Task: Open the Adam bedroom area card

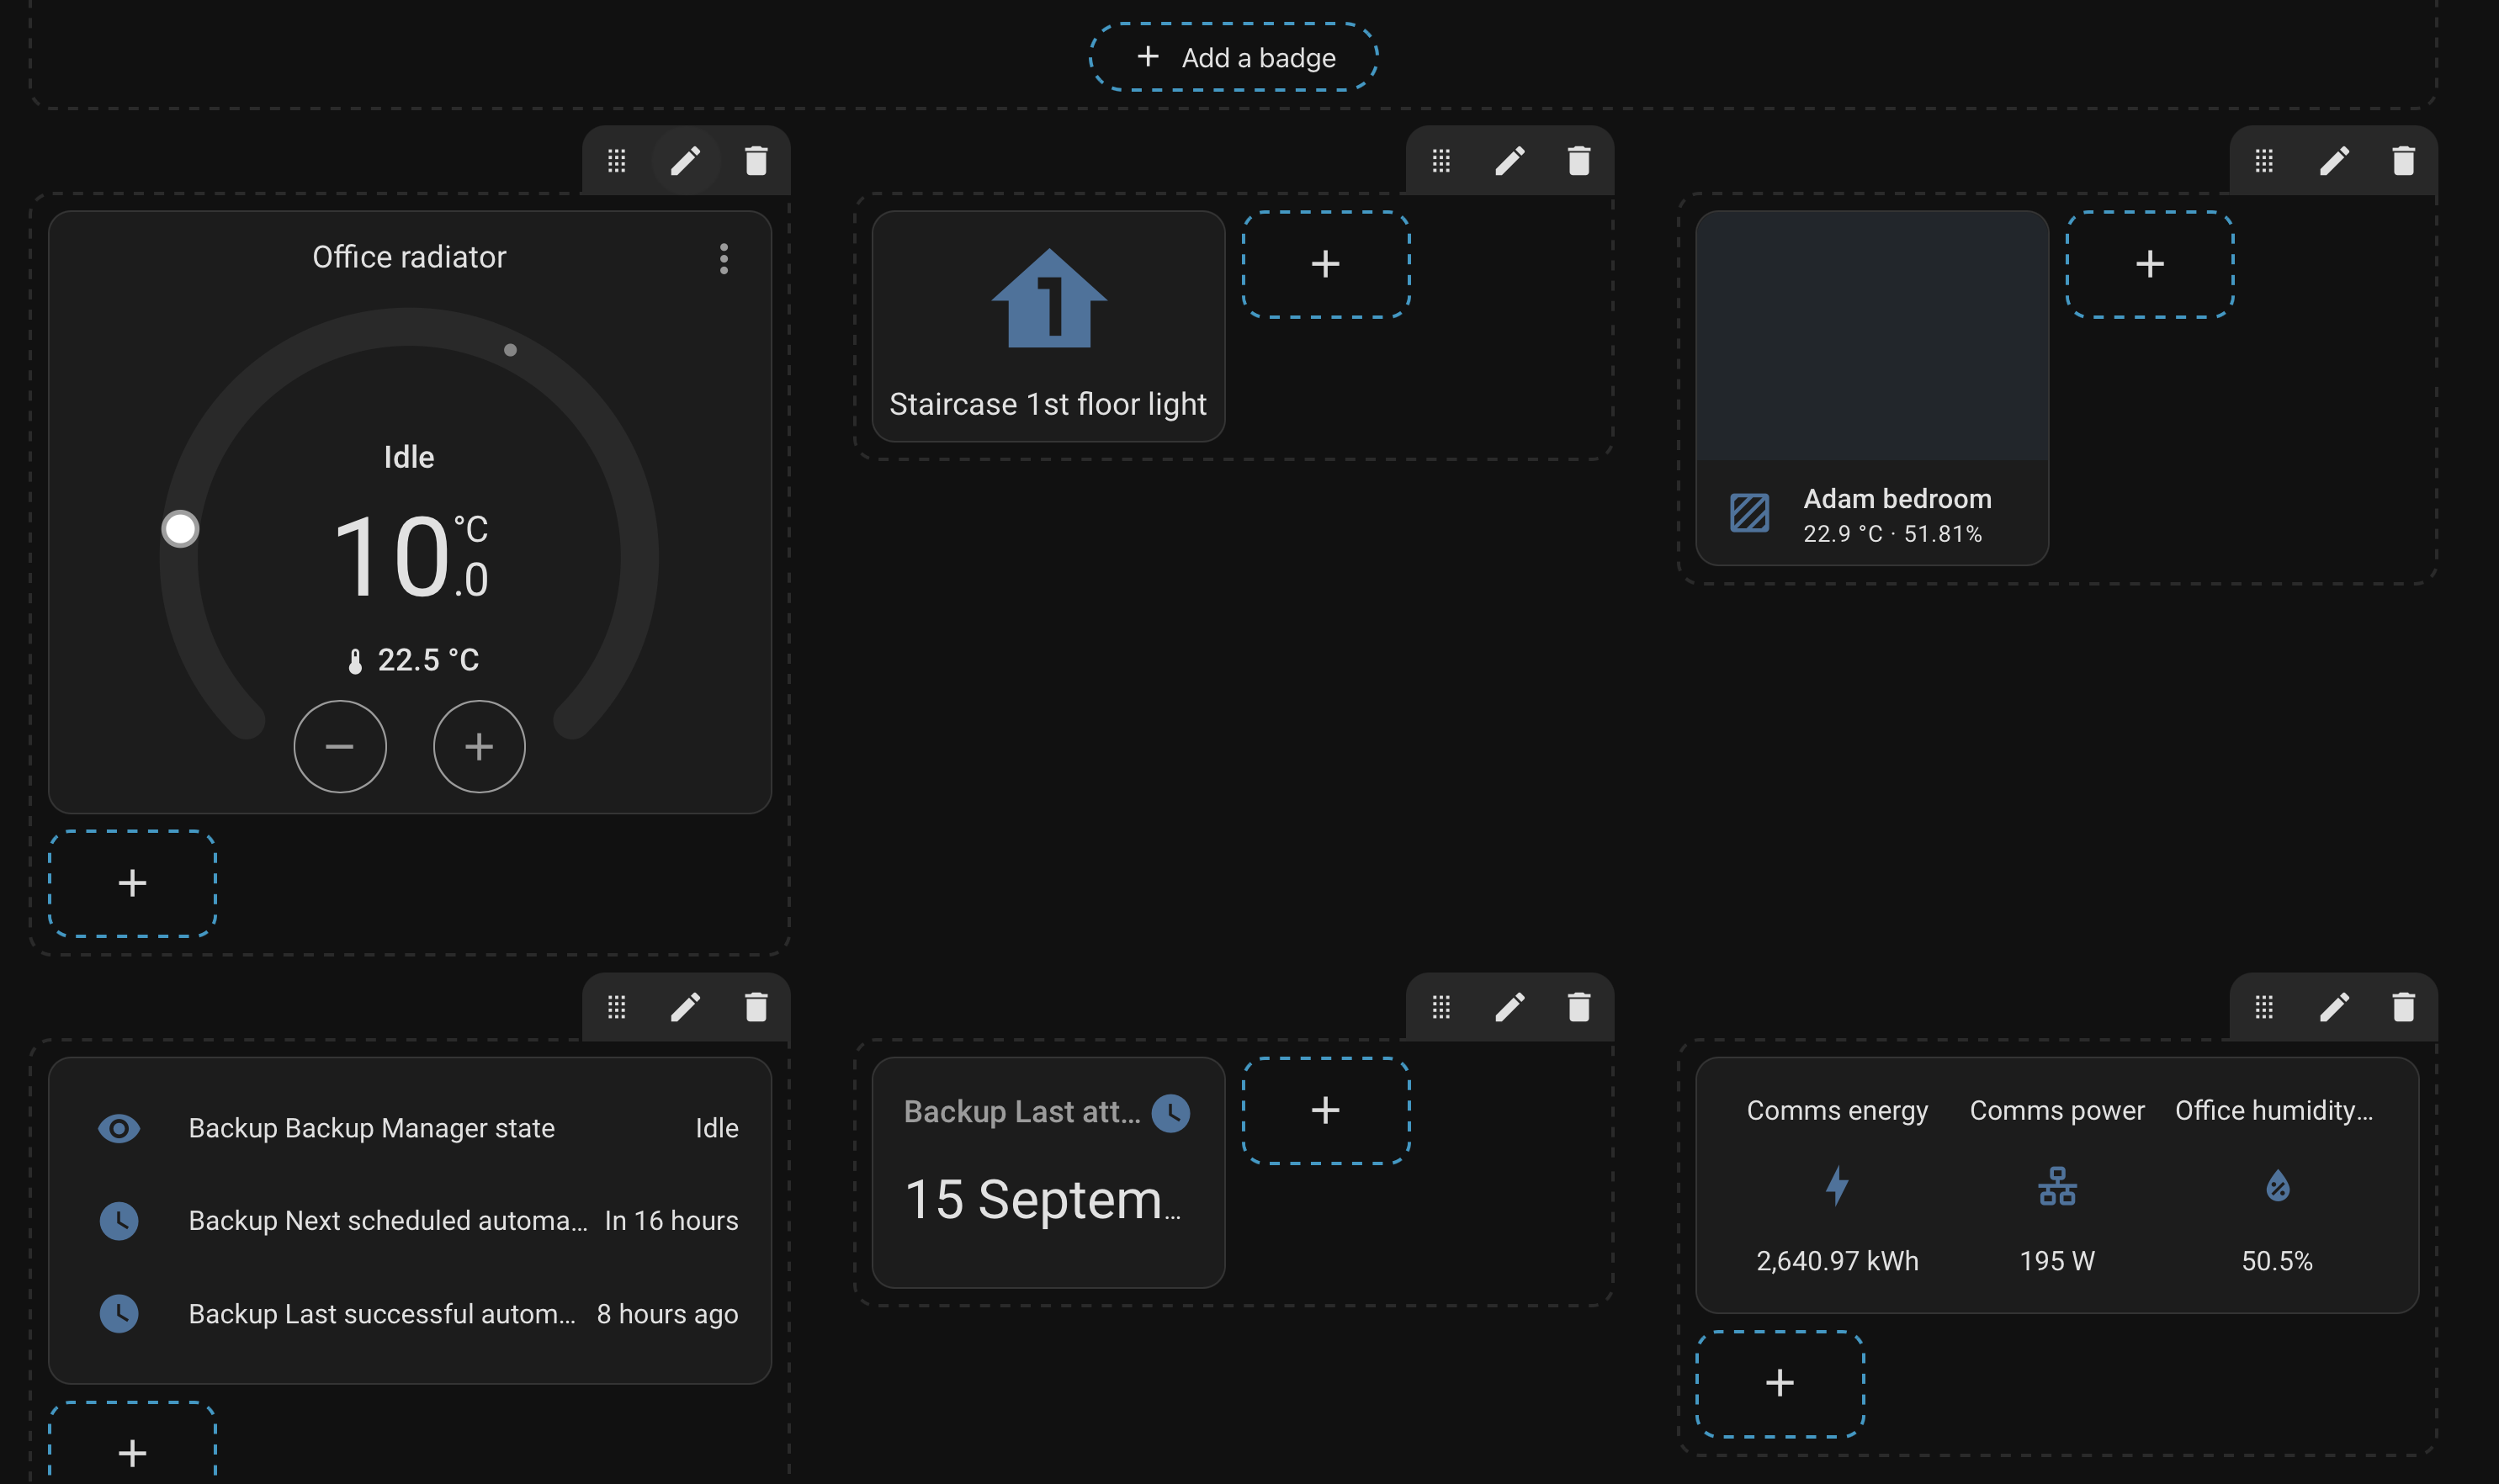Action: pos(1871,387)
